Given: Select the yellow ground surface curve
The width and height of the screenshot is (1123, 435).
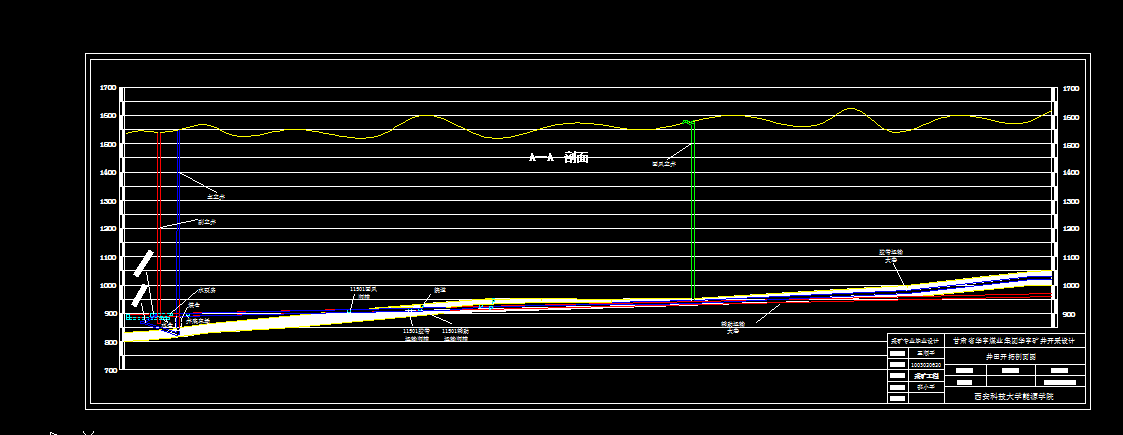Looking at the screenshot, I should click(589, 123).
